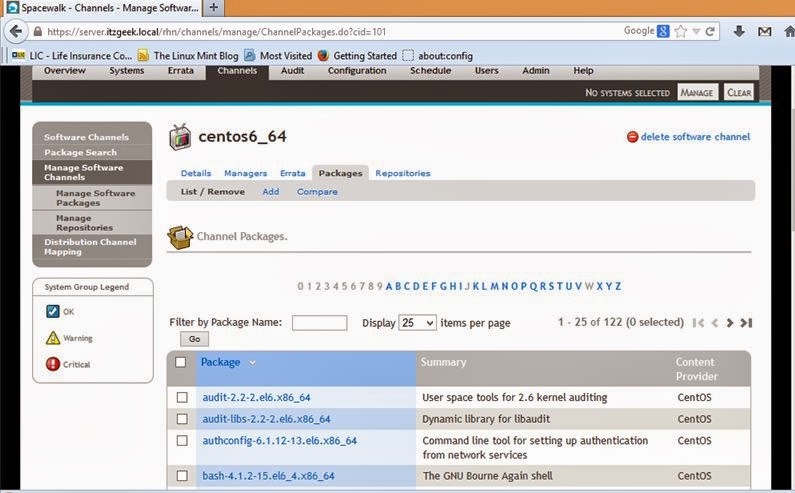Jump to packages starting with letter K
The width and height of the screenshot is (795, 493).
tap(476, 287)
